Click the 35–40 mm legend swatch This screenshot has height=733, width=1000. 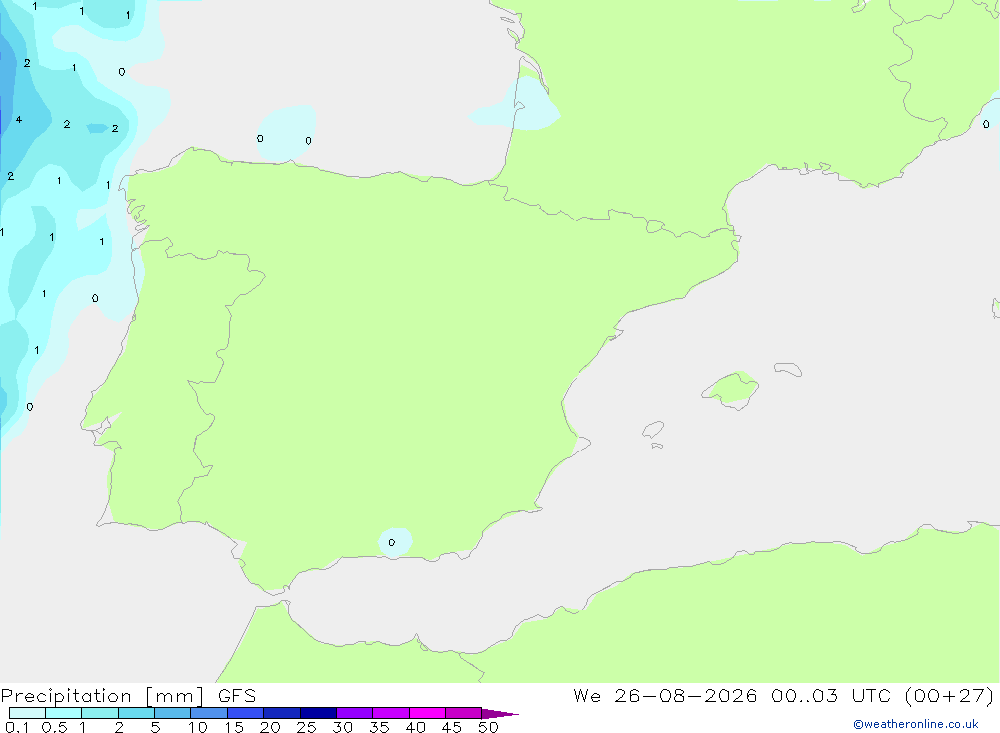click(x=391, y=713)
